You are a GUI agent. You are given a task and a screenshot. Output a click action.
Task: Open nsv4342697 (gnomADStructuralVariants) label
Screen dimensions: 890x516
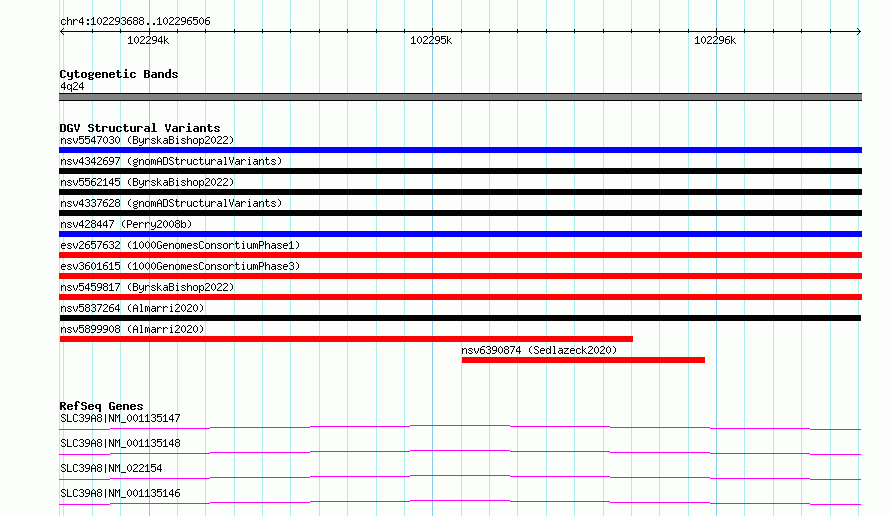(171, 161)
